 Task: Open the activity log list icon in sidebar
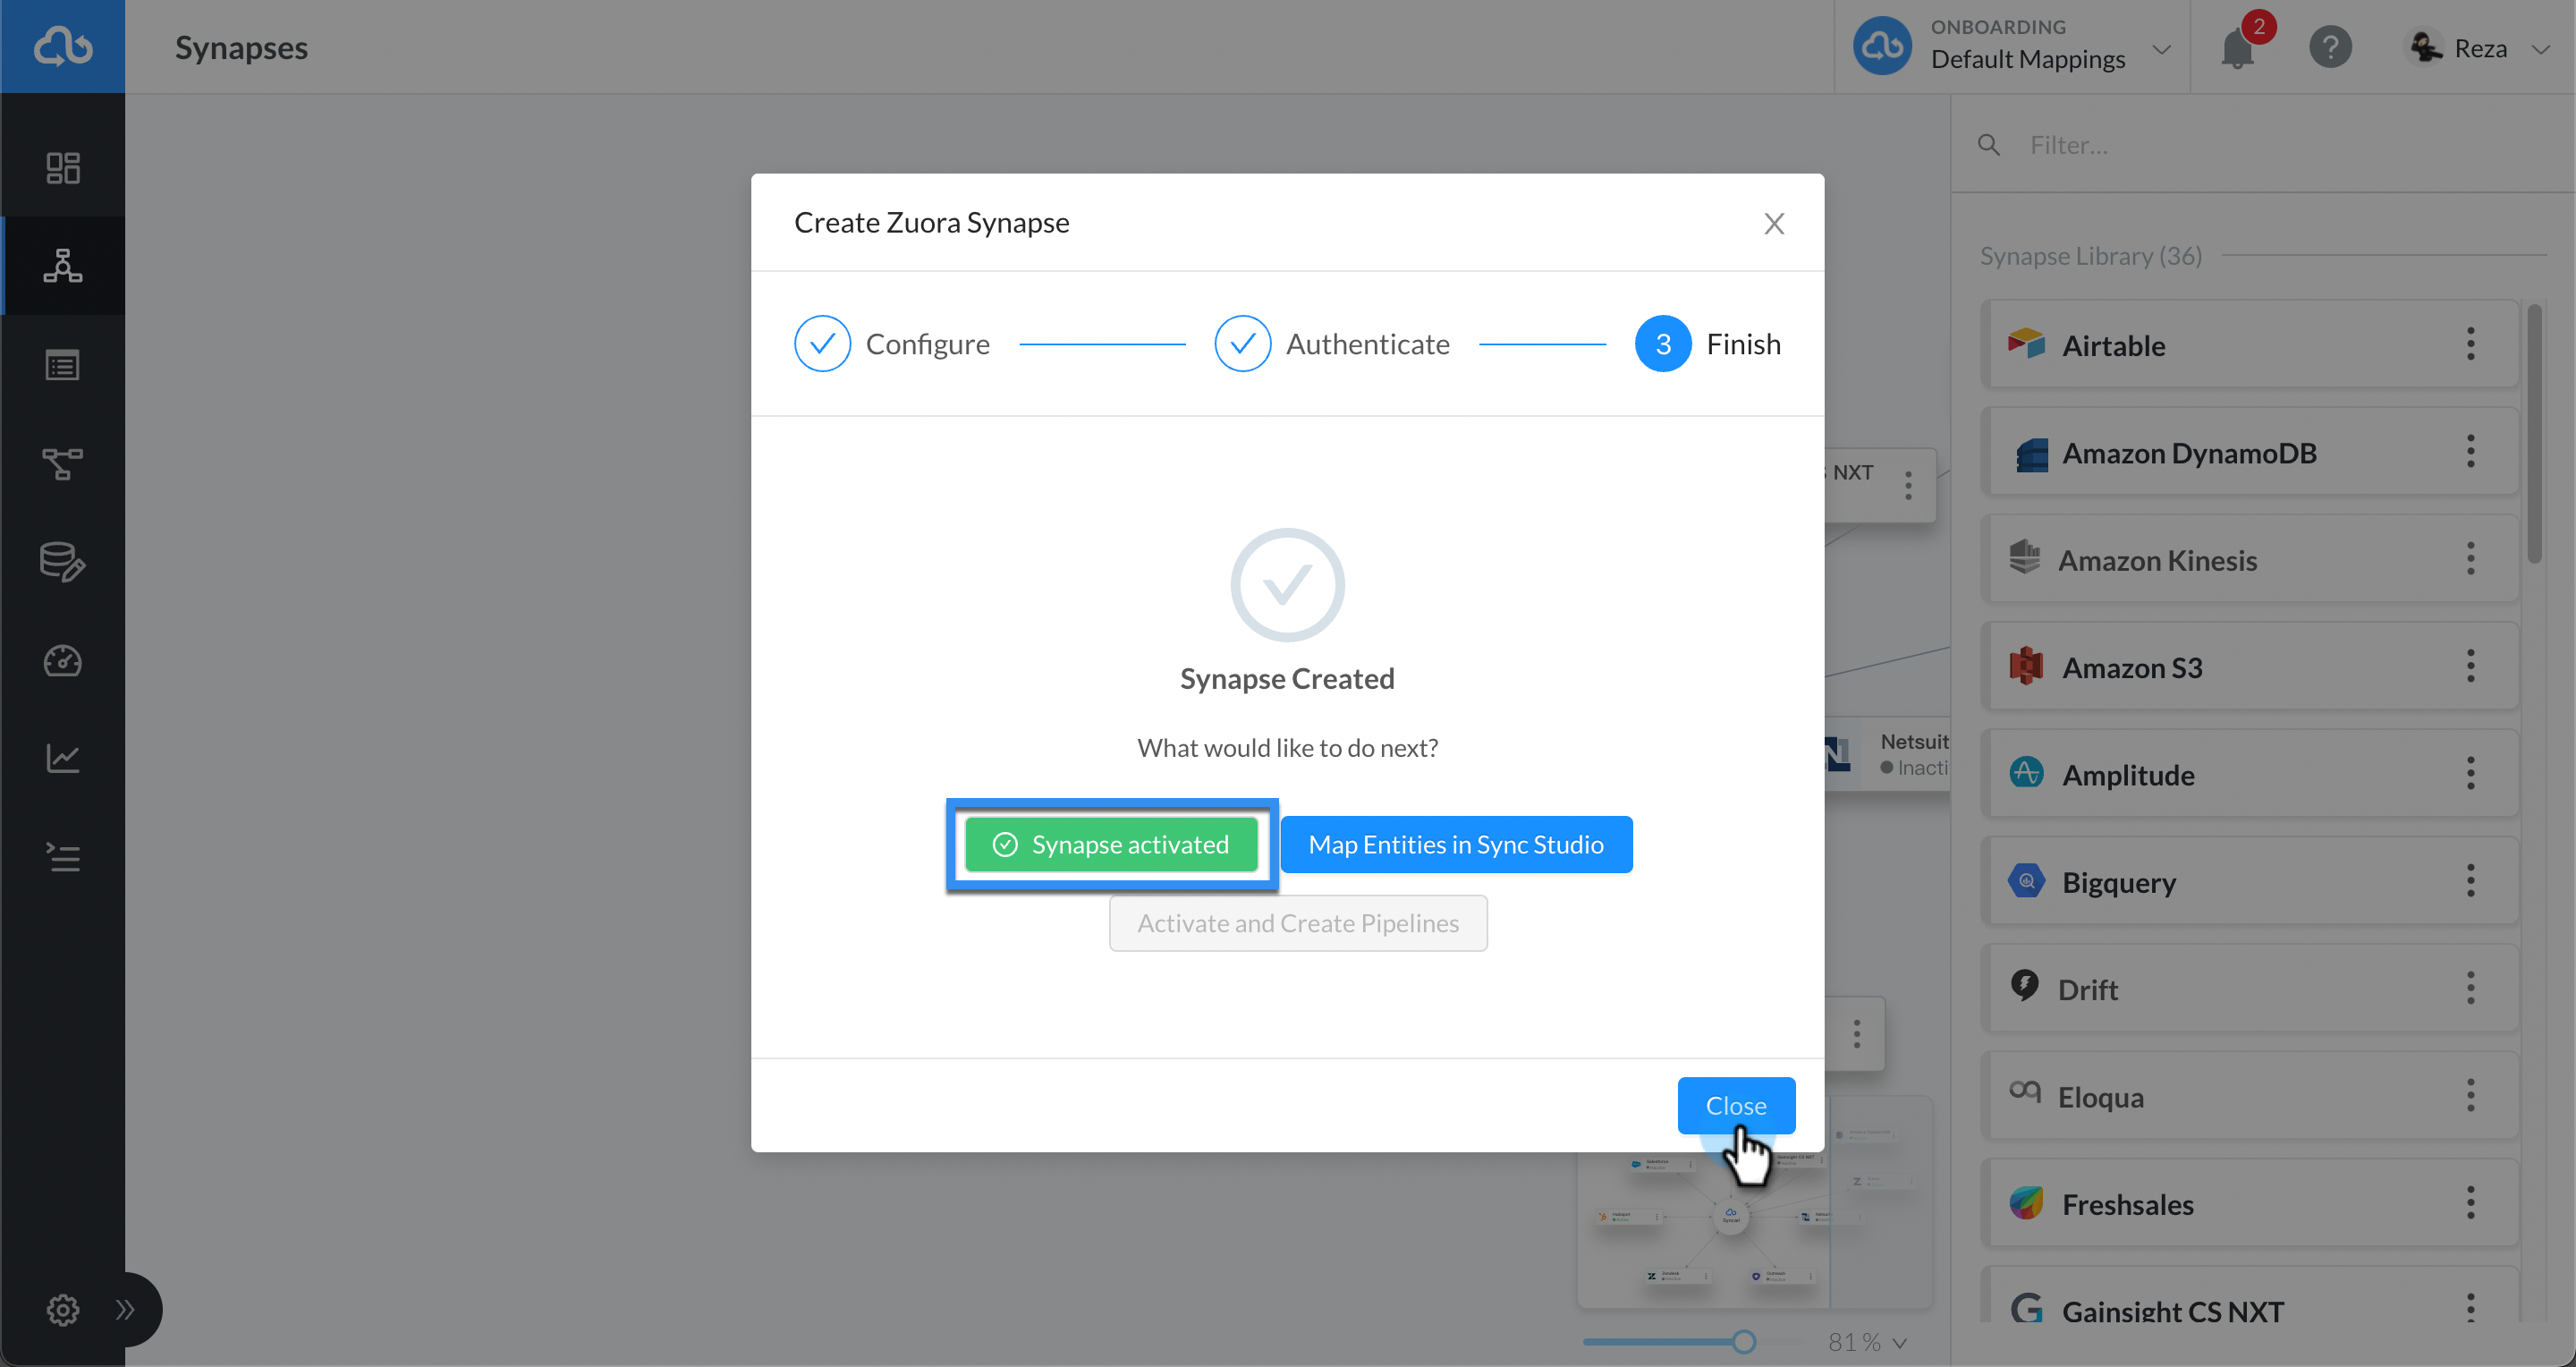(x=62, y=857)
